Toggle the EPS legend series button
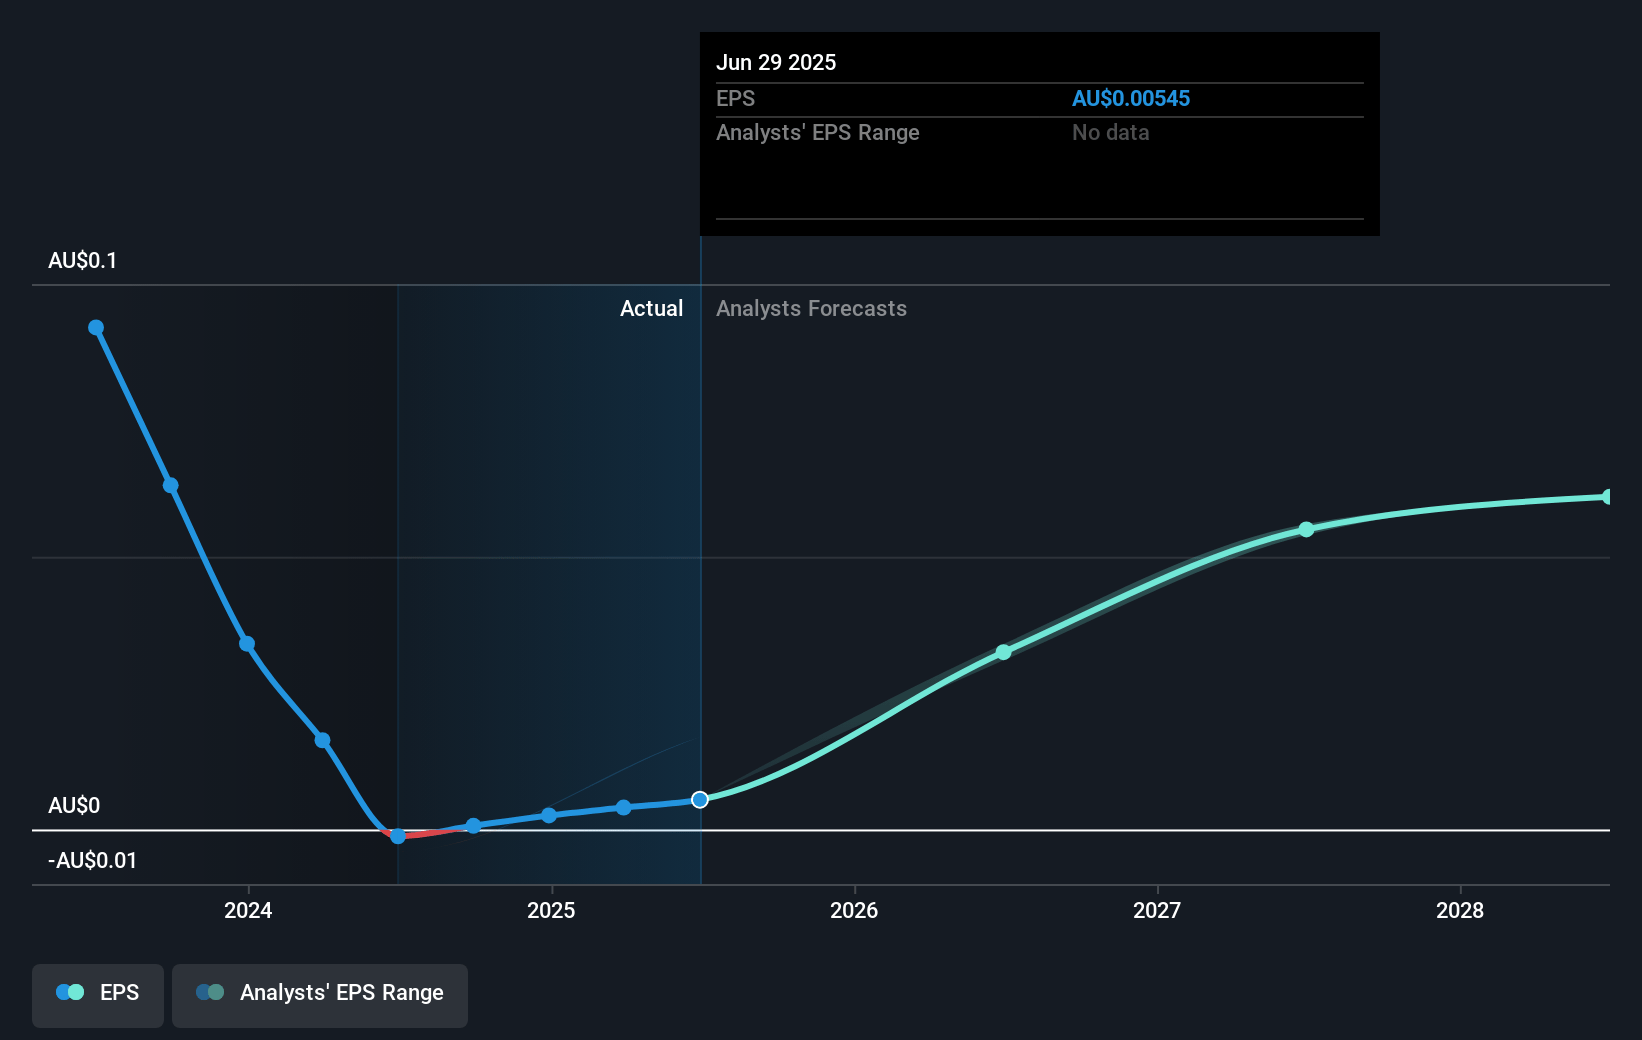 point(98,993)
